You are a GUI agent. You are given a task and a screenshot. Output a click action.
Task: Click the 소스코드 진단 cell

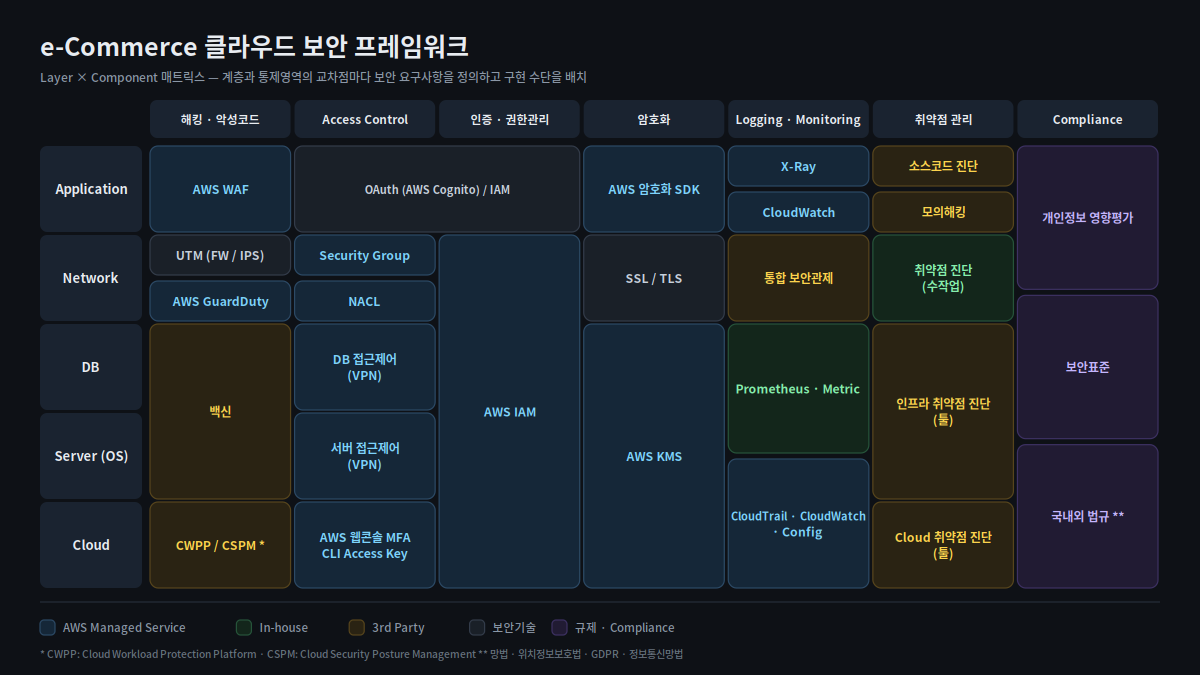click(943, 166)
